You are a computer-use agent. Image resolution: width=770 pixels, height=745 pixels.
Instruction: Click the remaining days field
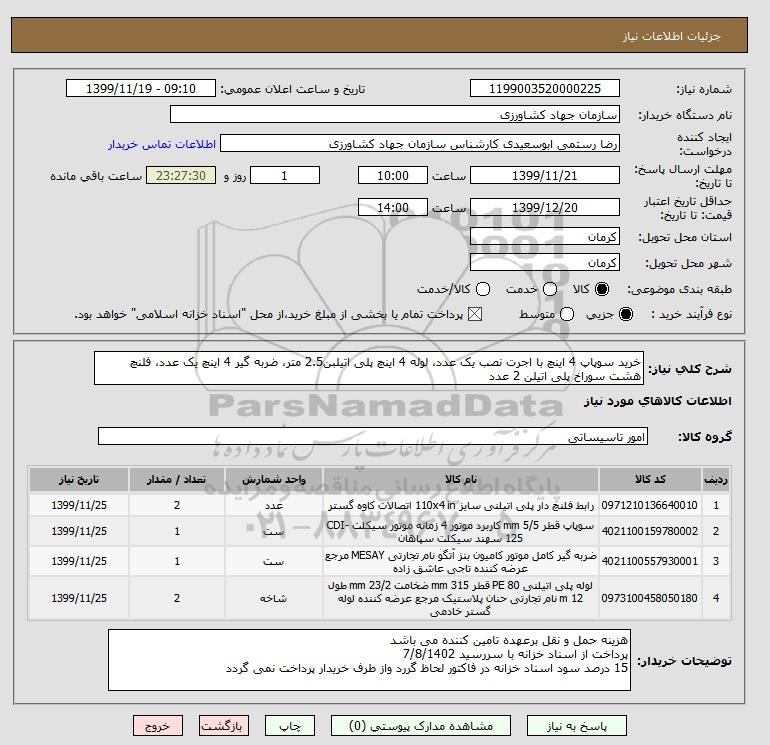tap(285, 175)
